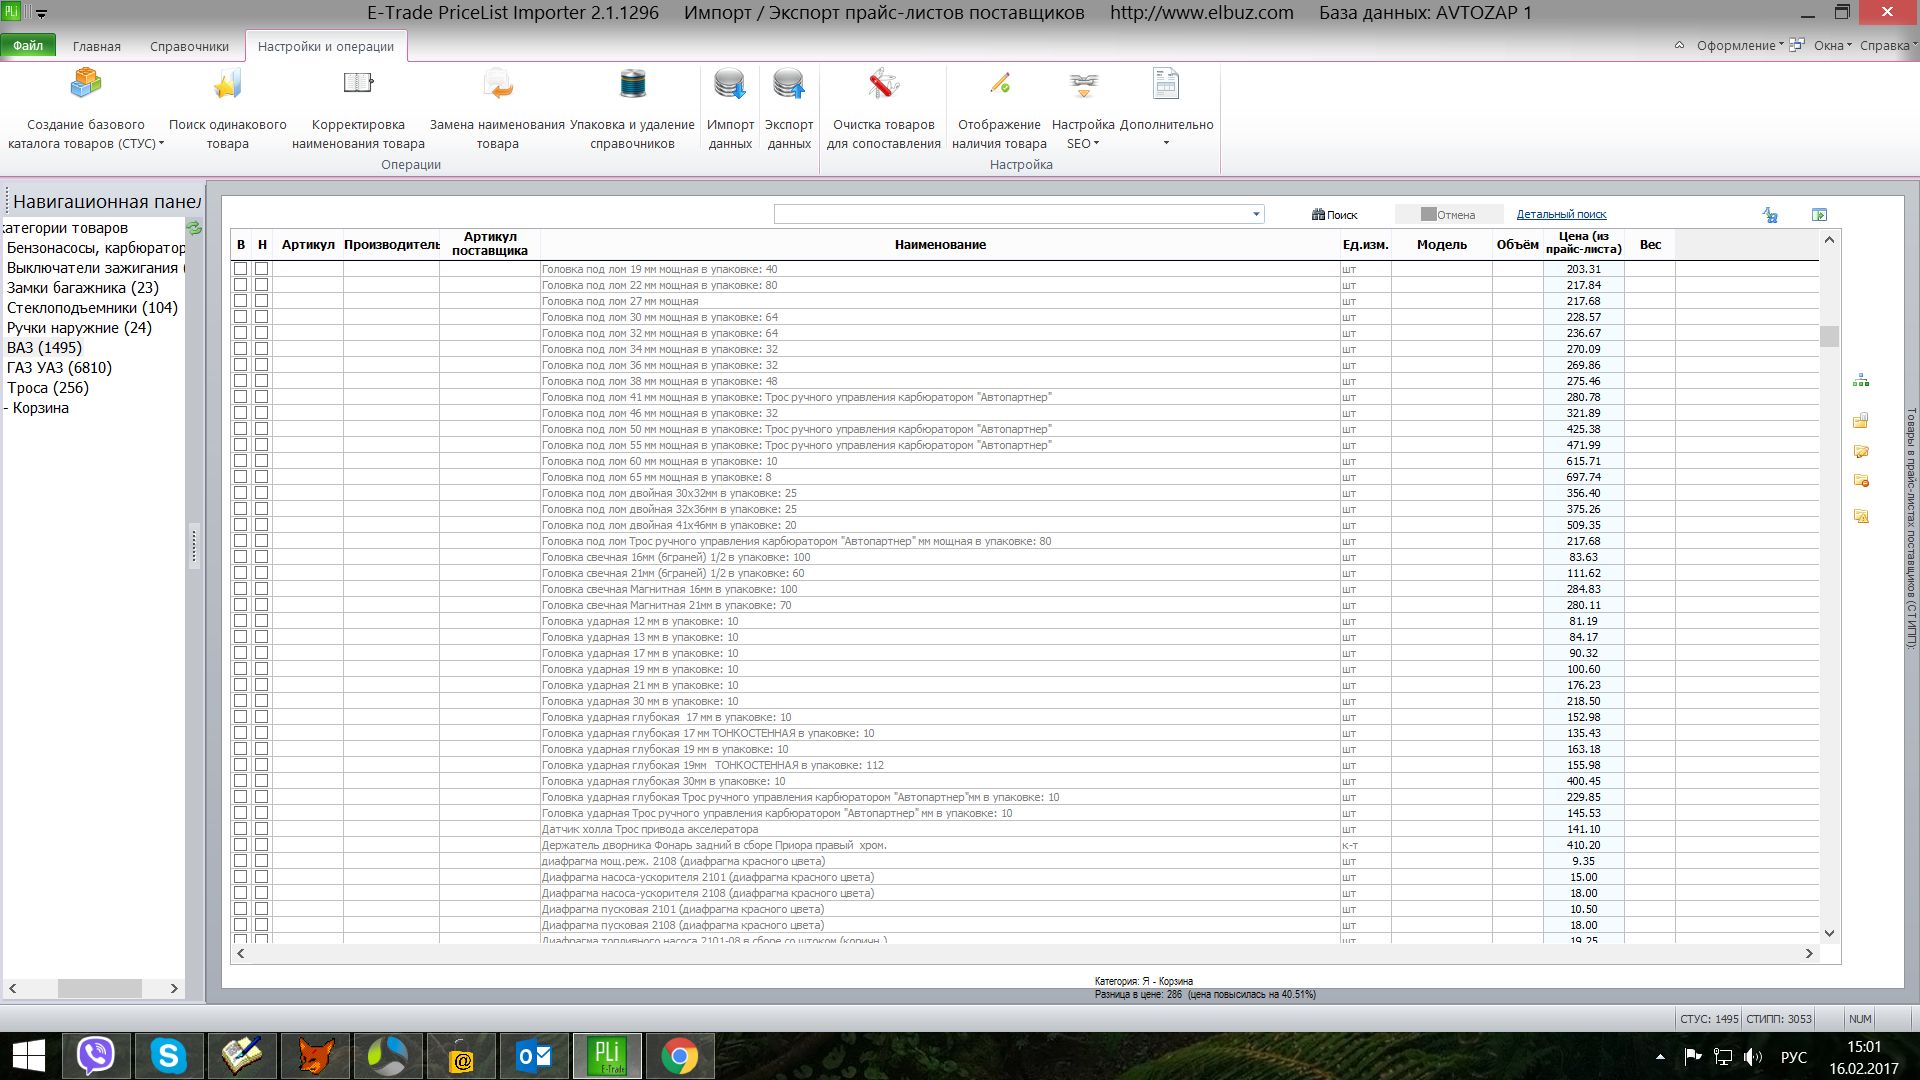This screenshot has width=1920, height=1080.
Task: Tick В checkbox for 'Головка ударная 12 мм' row
Action: [241, 621]
